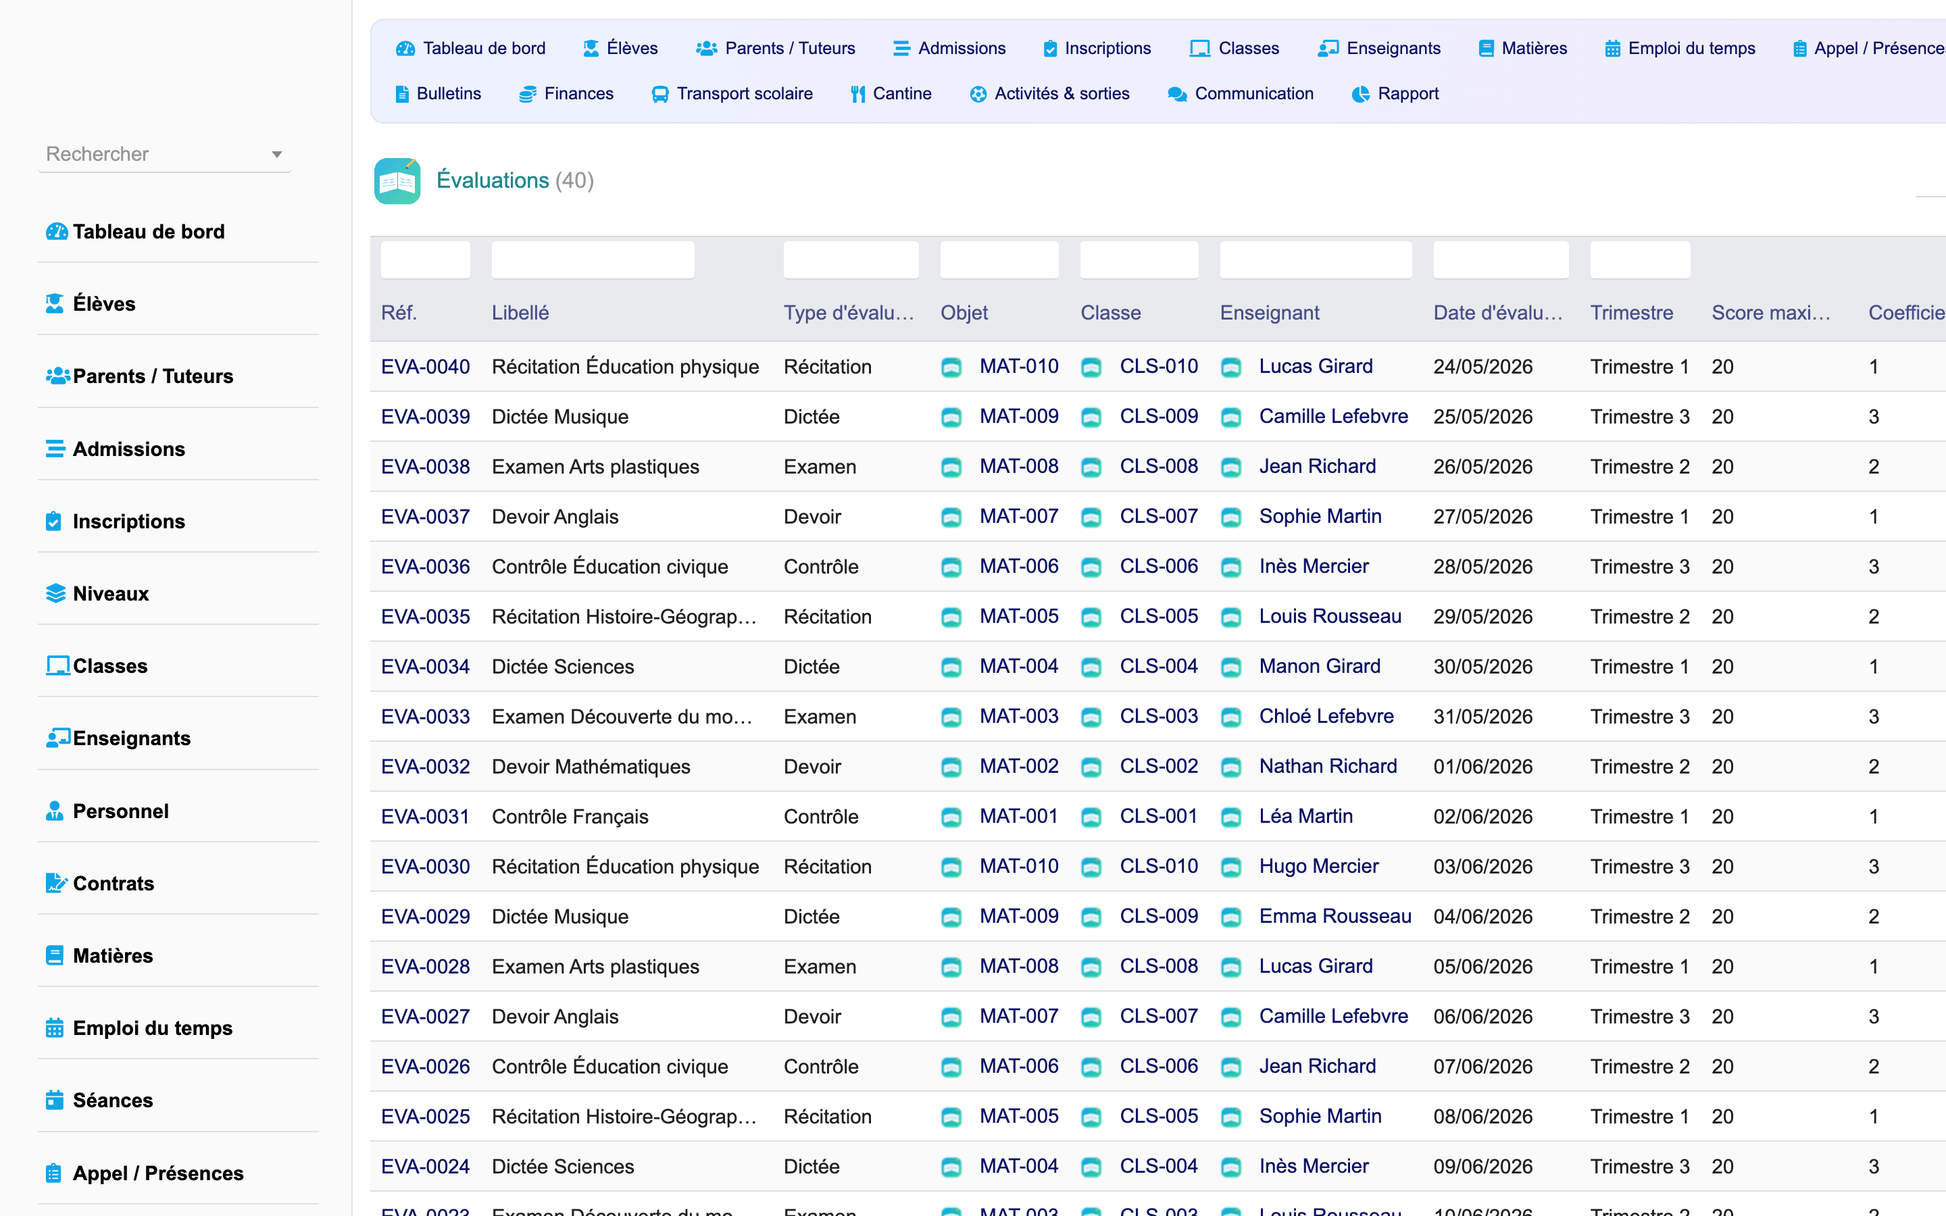The width and height of the screenshot is (1946, 1216).
Task: Open Inscriptions tab in top navigation
Action: pos(1097,48)
